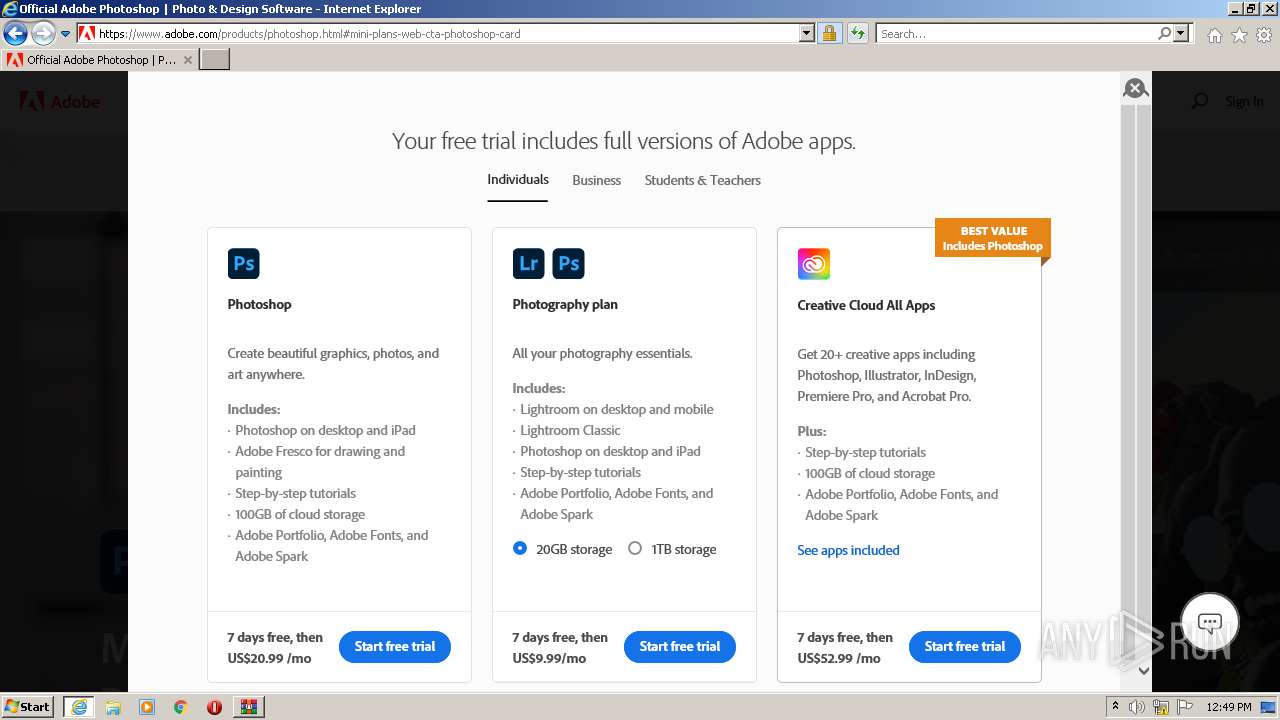Viewport: 1280px width, 720px height.
Task: Start free trial for Photoshop US$20.99
Action: tap(395, 646)
